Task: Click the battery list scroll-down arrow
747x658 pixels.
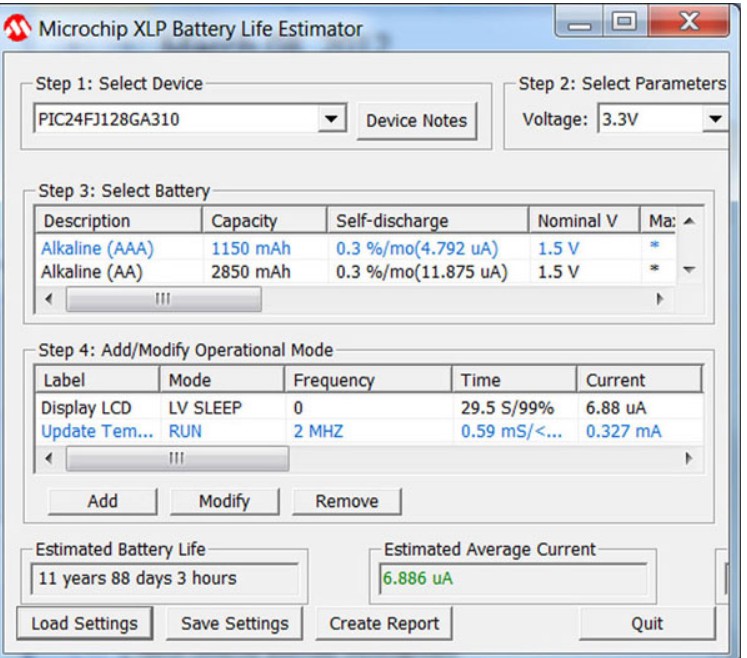Action: [x=689, y=270]
